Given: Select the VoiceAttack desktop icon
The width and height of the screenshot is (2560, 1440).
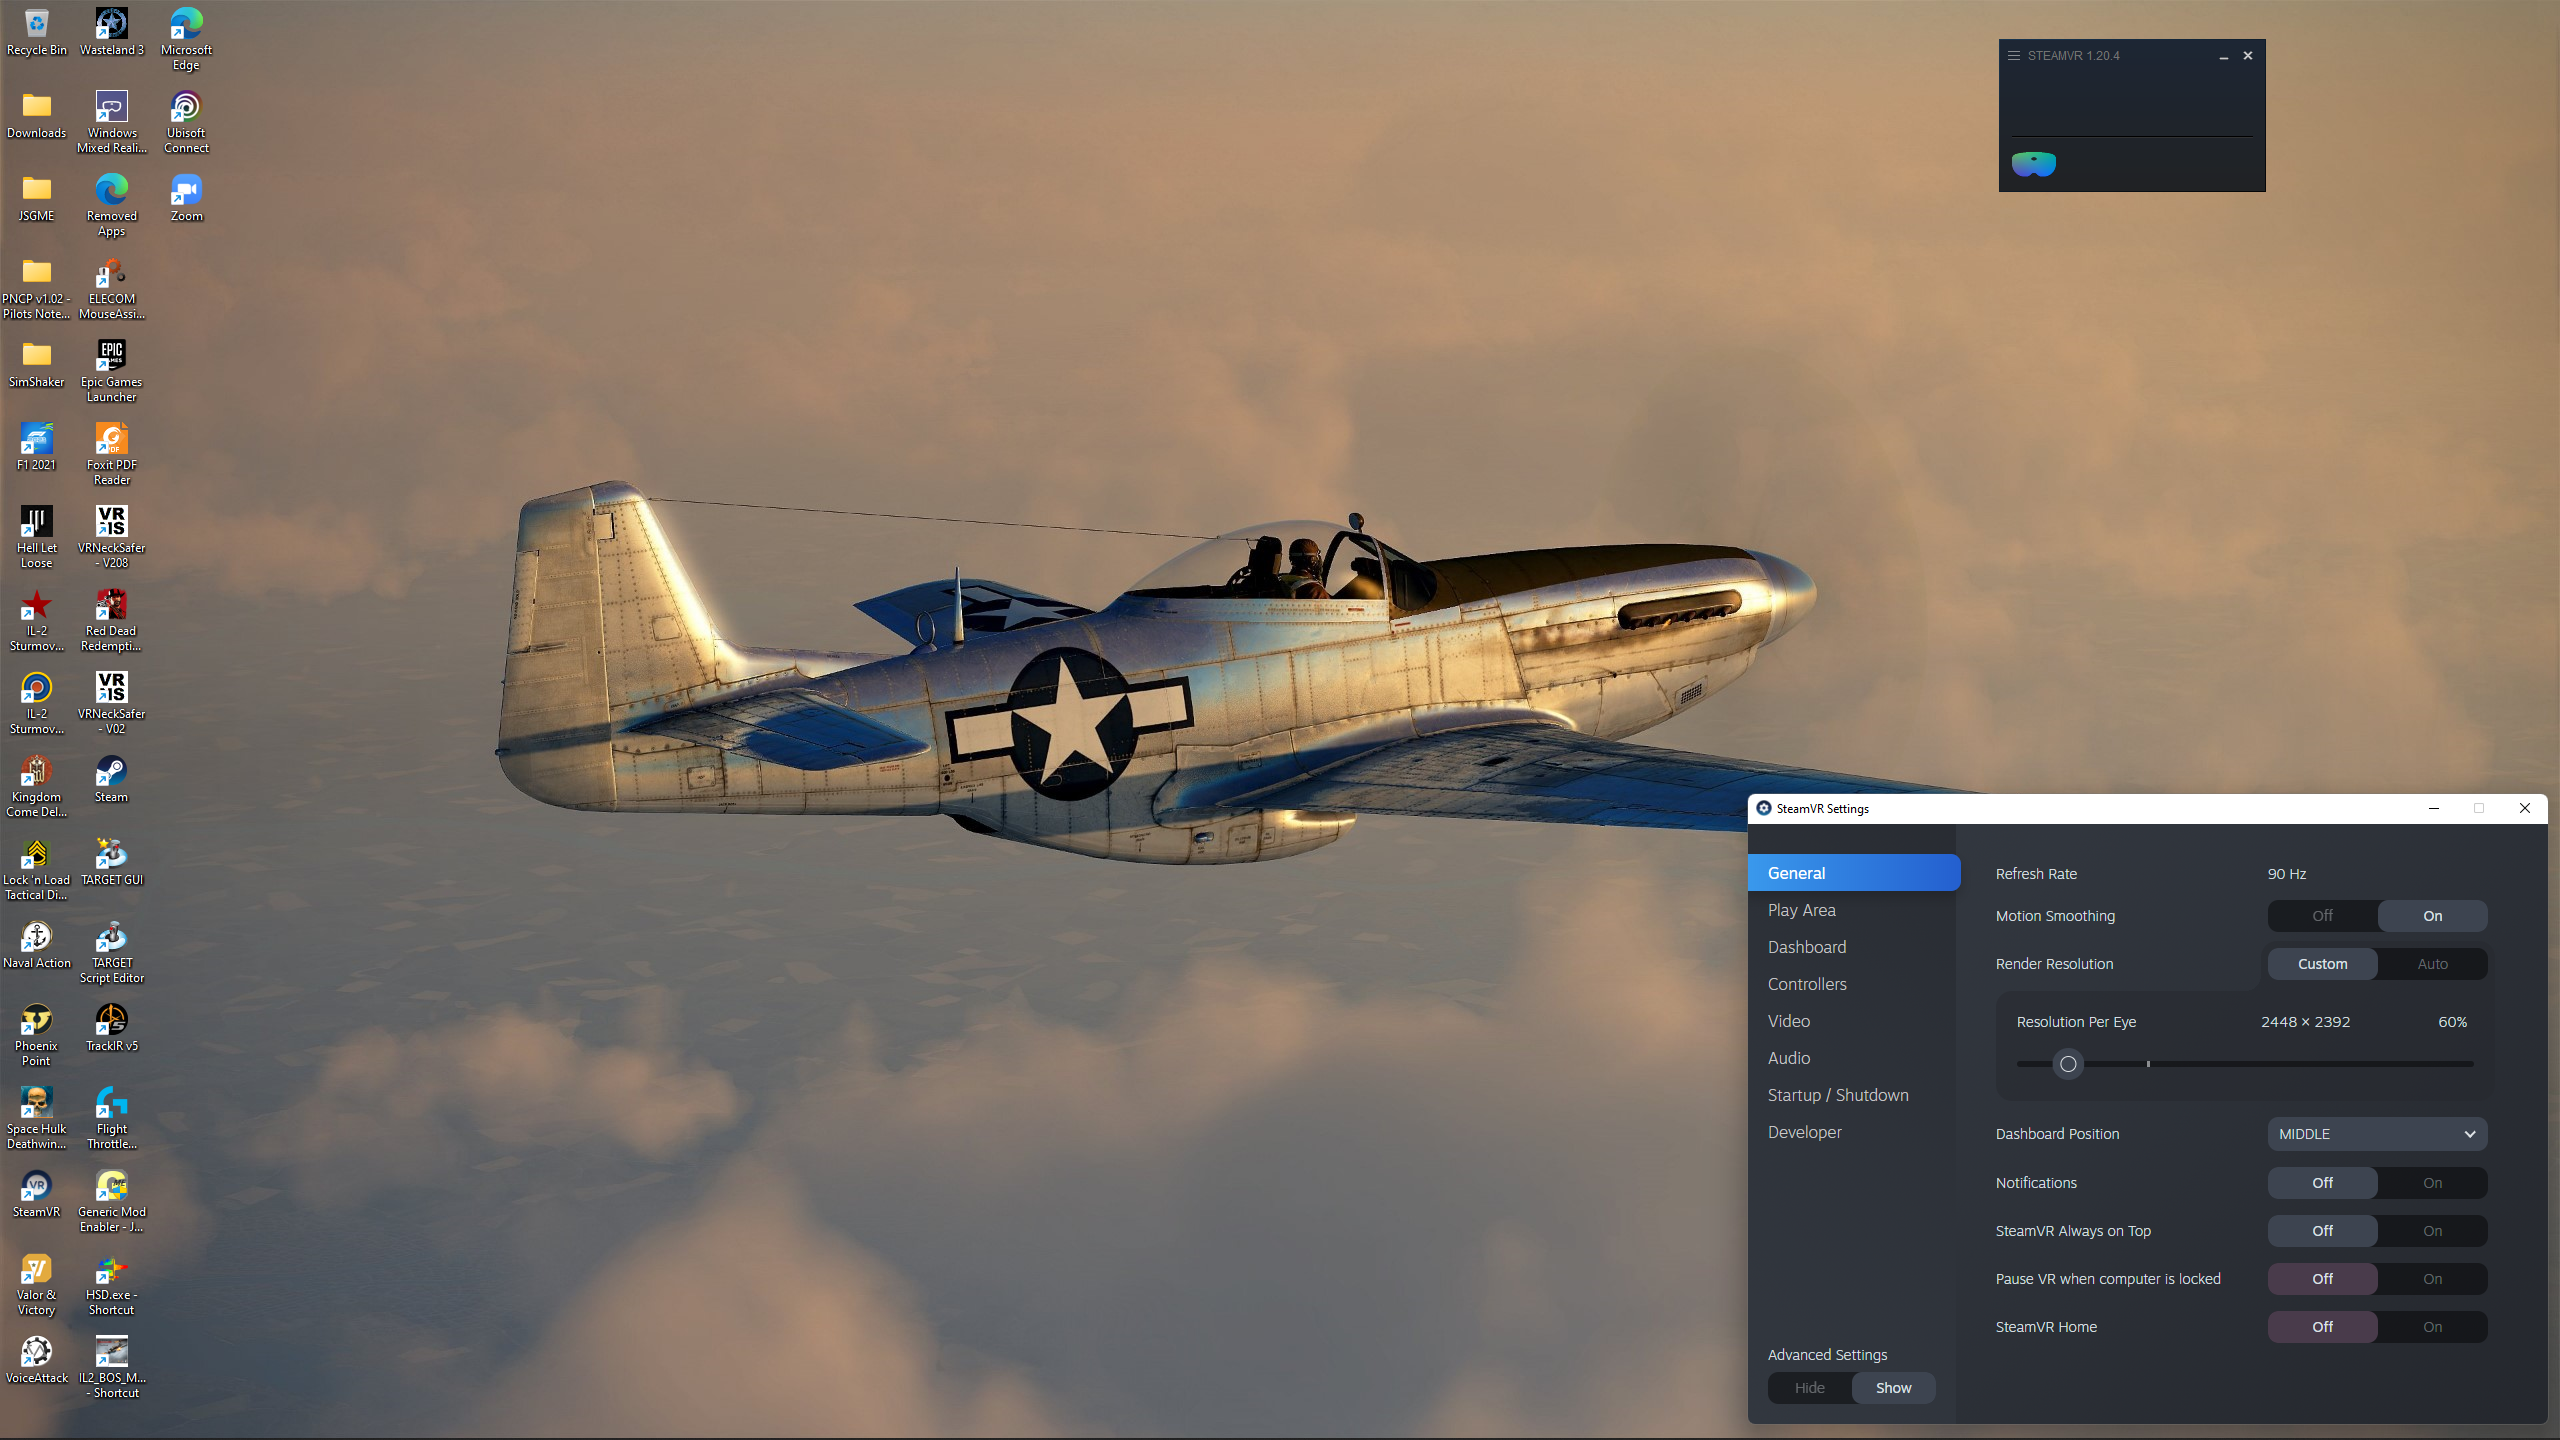Looking at the screenshot, I should point(37,1361).
